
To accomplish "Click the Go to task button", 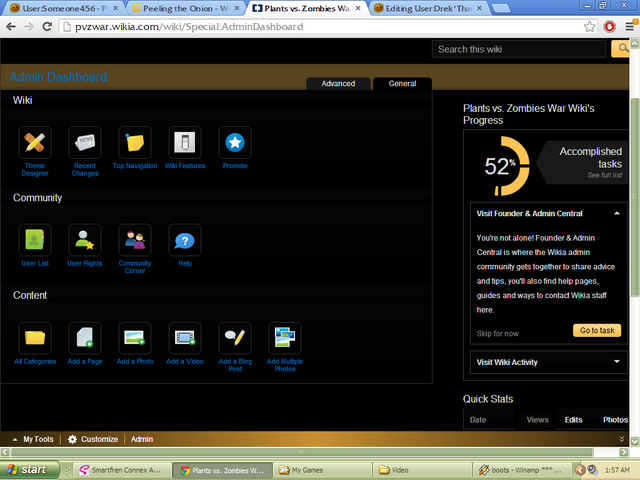I will (x=597, y=330).
